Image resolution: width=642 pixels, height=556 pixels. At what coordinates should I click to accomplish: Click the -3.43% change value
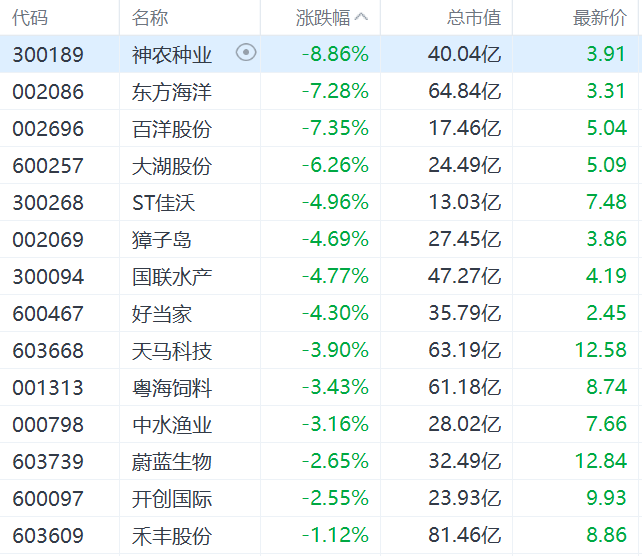tap(335, 387)
